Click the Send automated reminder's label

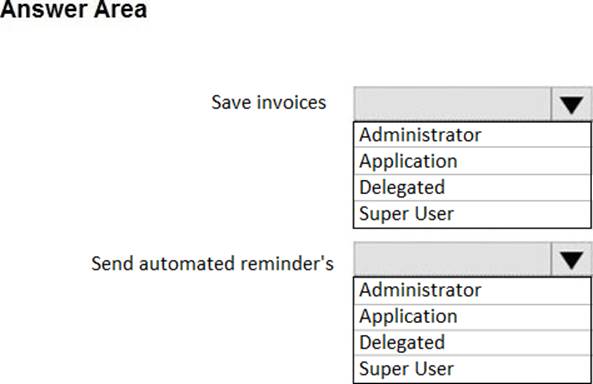point(213,263)
